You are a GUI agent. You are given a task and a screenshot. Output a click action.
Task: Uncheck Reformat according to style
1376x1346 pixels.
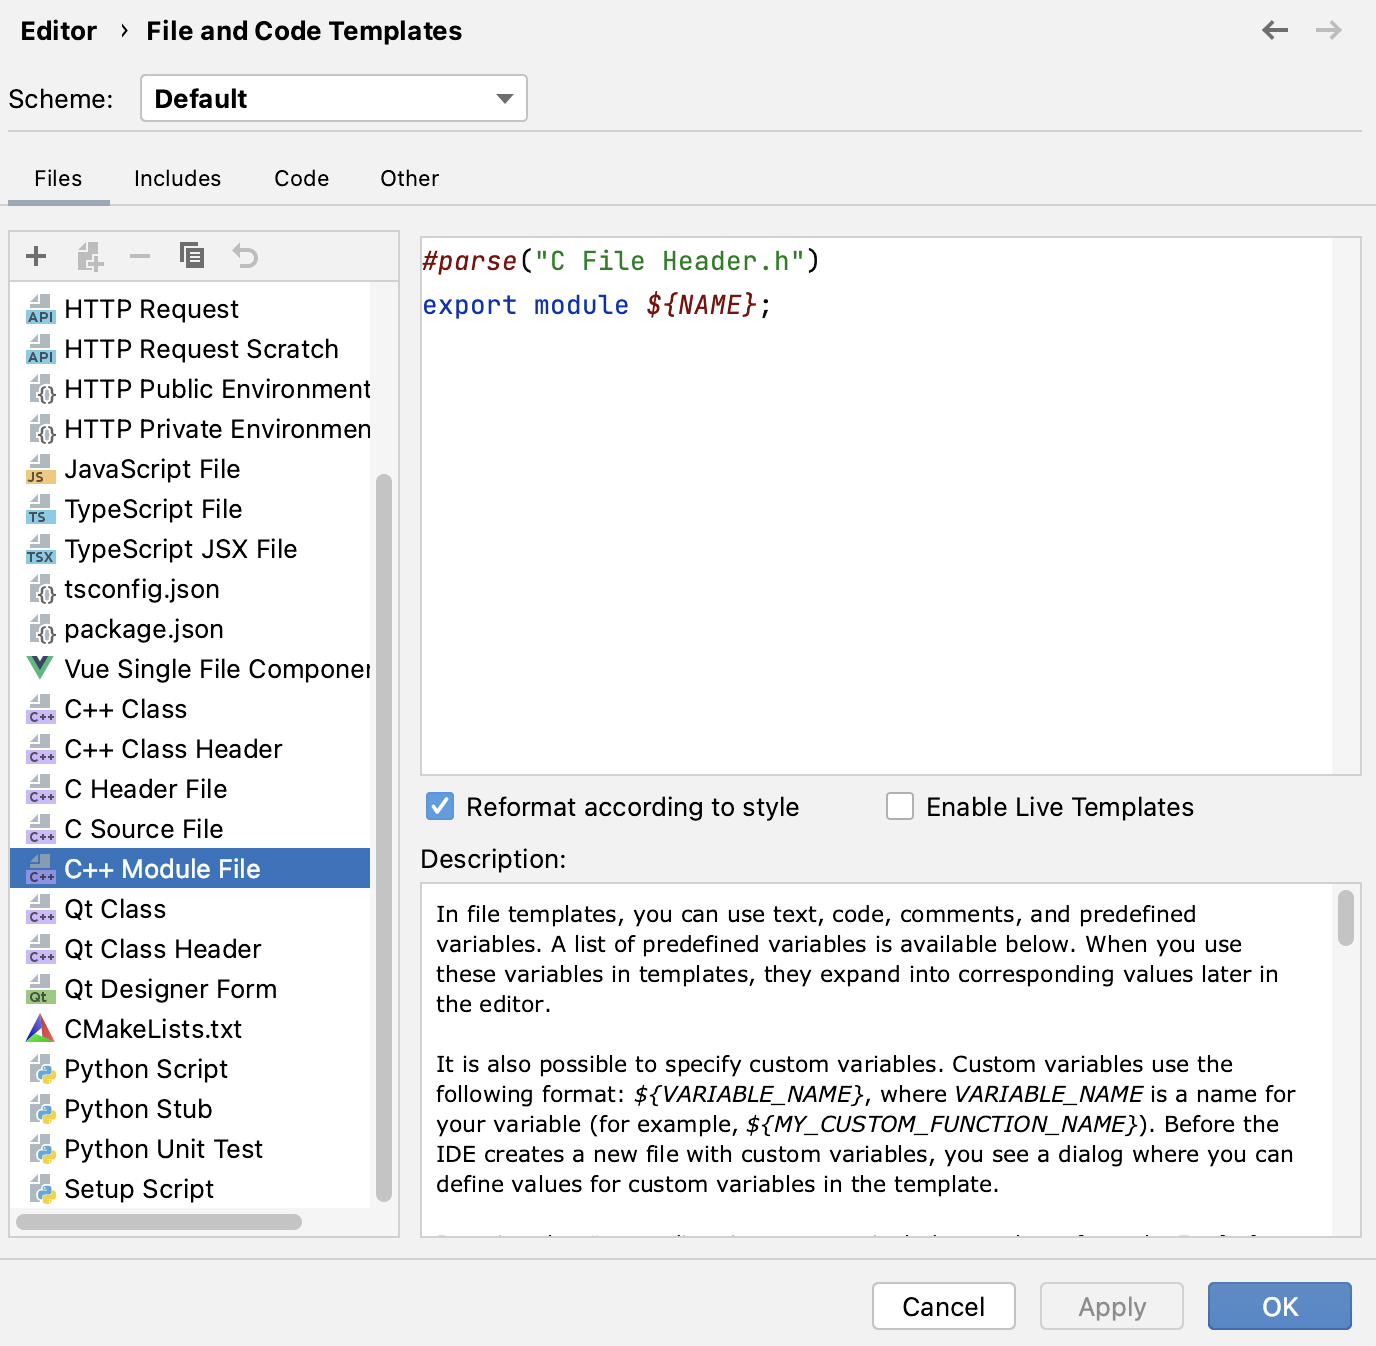[x=439, y=806]
